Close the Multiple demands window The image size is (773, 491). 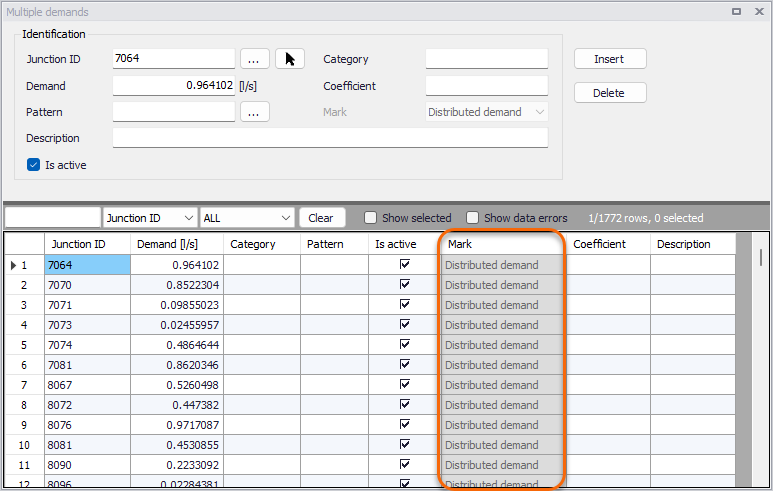759,11
